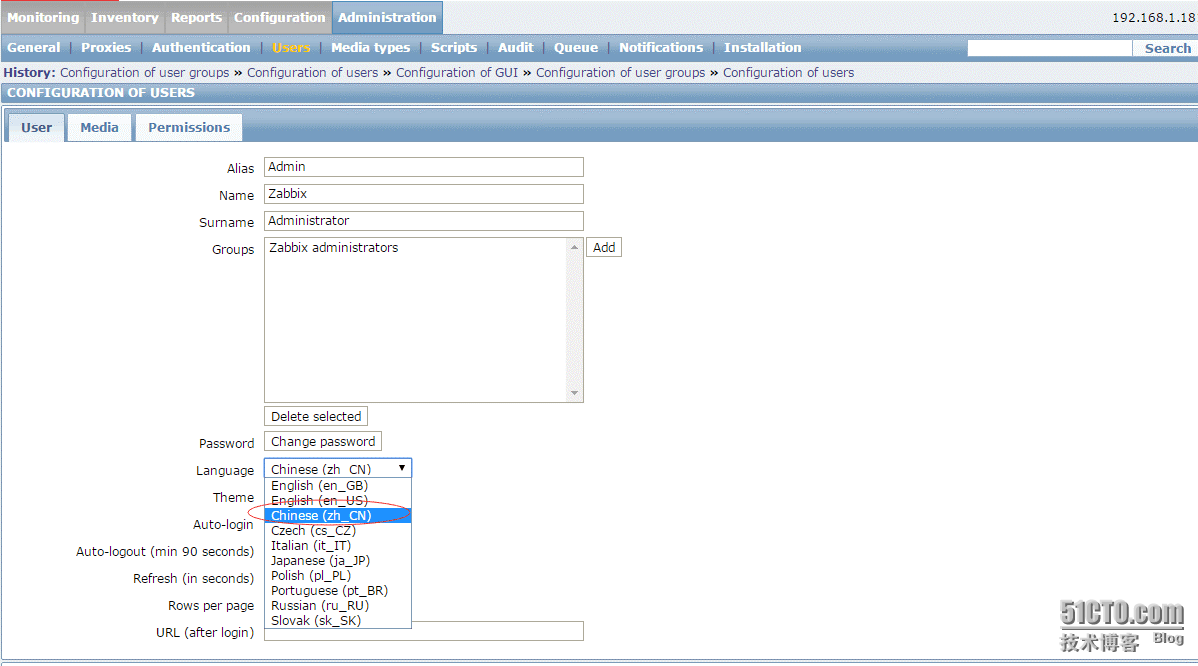Collapse the Language dropdown arrow
This screenshot has width=1198, height=666.
click(402, 467)
